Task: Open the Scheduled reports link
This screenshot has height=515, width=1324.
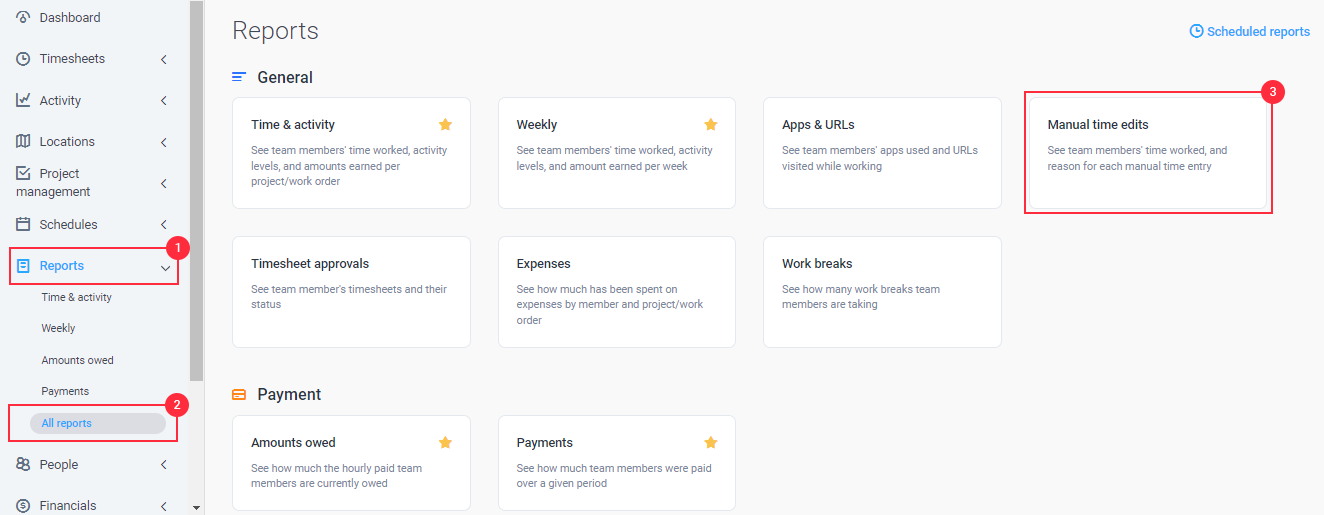Action: (1249, 31)
